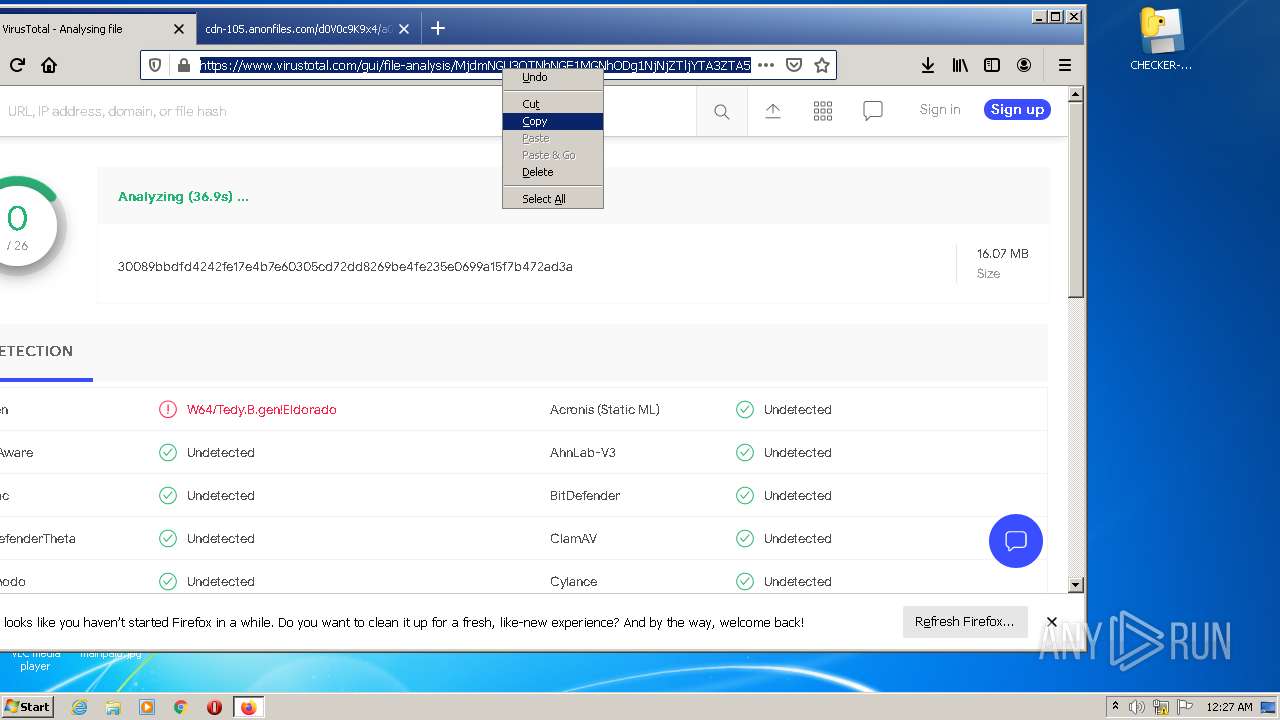Open volume speaker icon in system tray

[x=1137, y=707]
